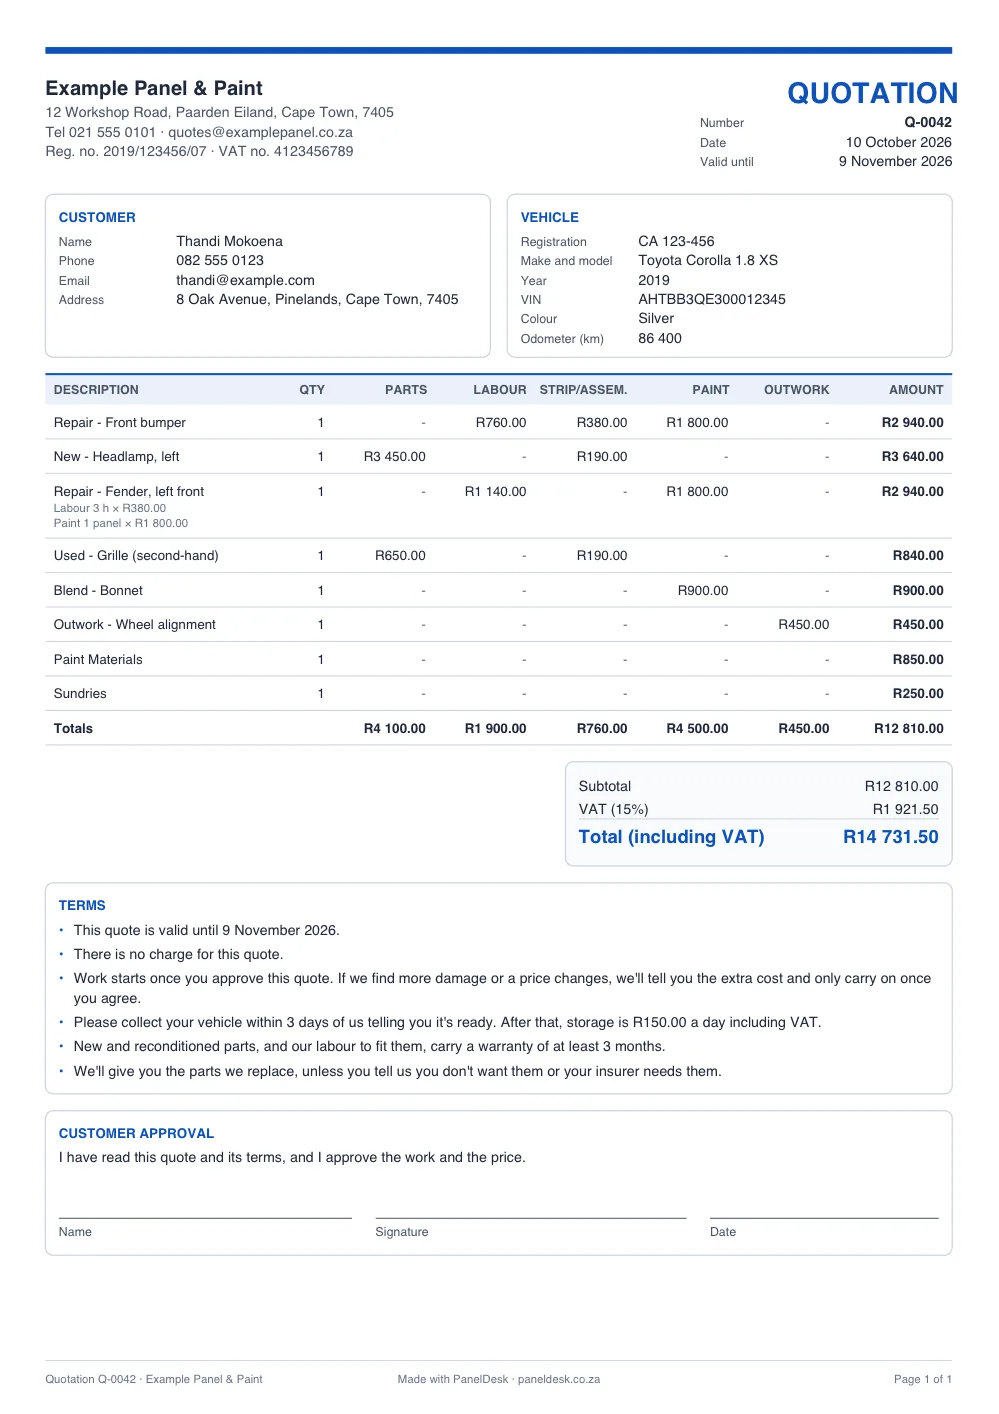This screenshot has height=1414, width=999.
Task: Click the Repair - Front bumper row description
Action: pos(120,422)
